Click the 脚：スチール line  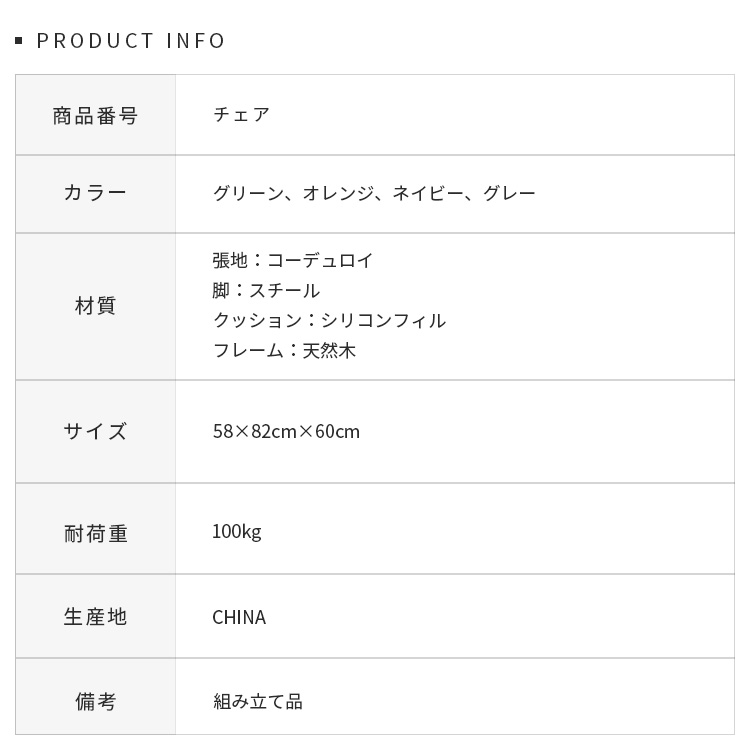pos(266,291)
